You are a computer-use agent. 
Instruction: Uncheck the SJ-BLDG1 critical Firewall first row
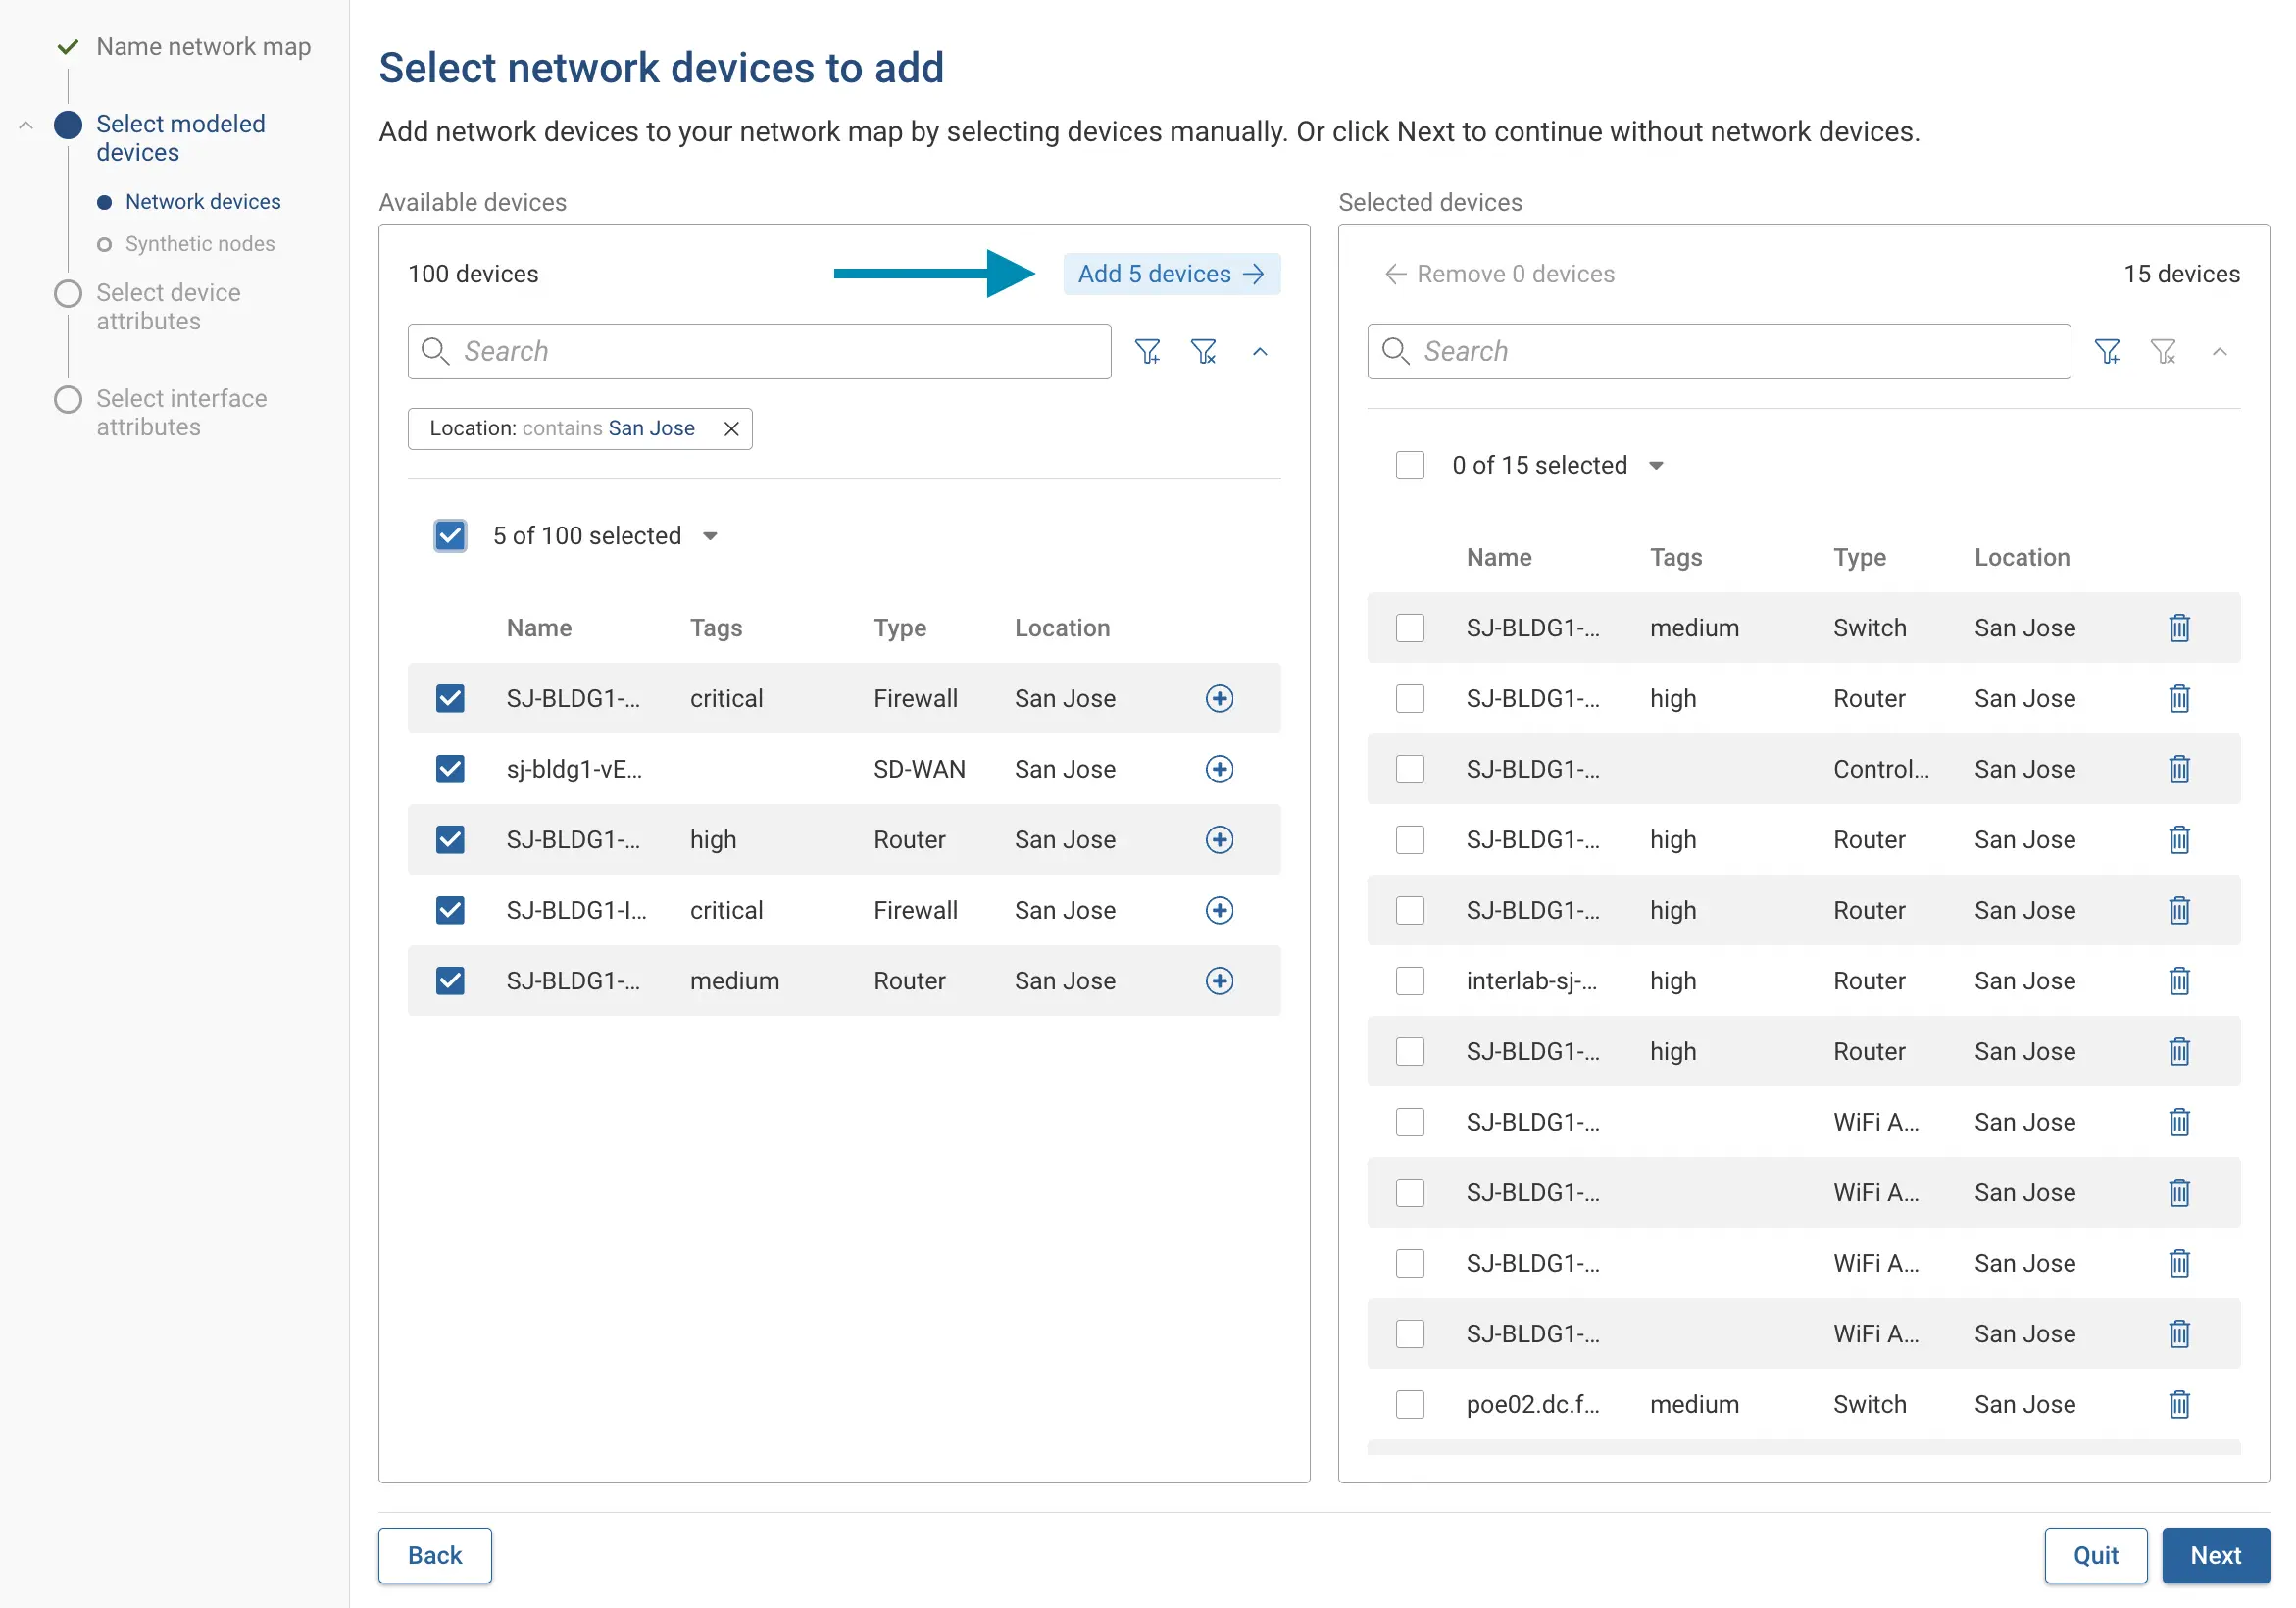click(x=450, y=698)
